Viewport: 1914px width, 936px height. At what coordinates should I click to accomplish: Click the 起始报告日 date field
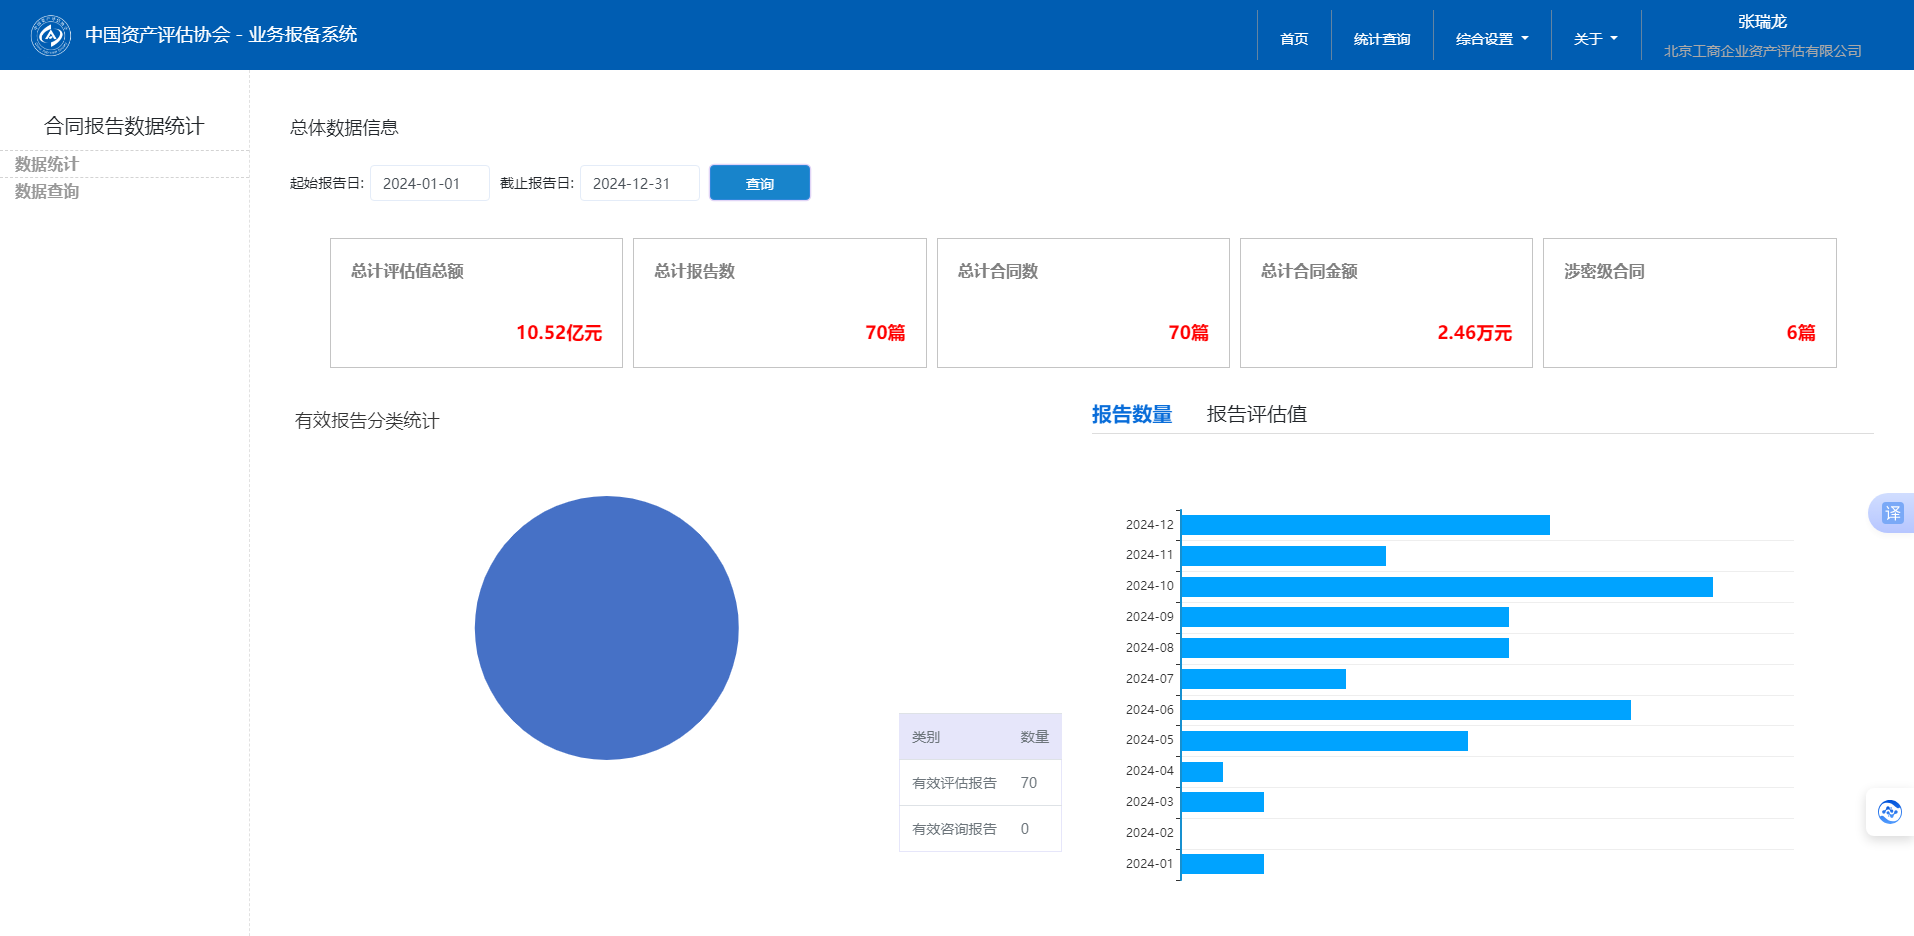click(x=429, y=184)
